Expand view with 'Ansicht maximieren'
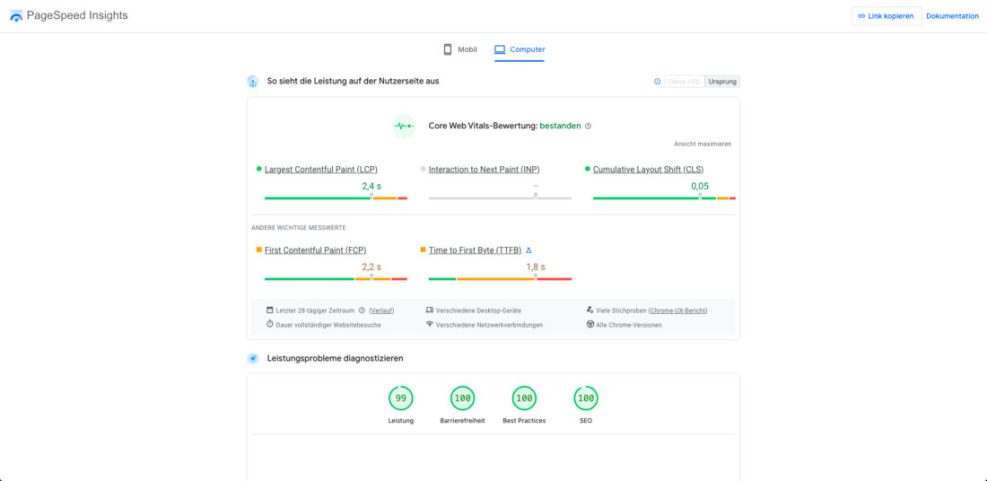 click(702, 144)
